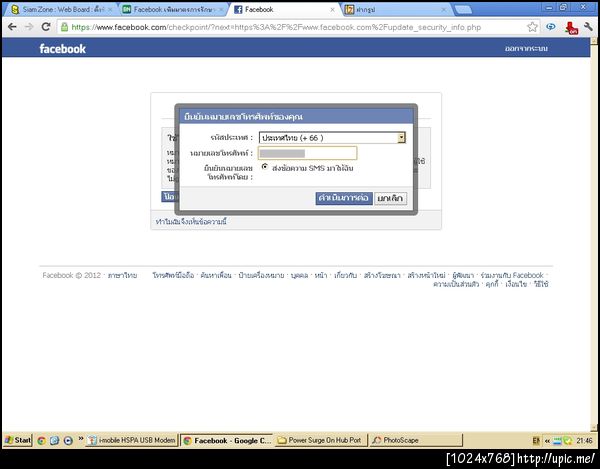
Task: Reload the page with the refresh icon
Action: click(46, 27)
